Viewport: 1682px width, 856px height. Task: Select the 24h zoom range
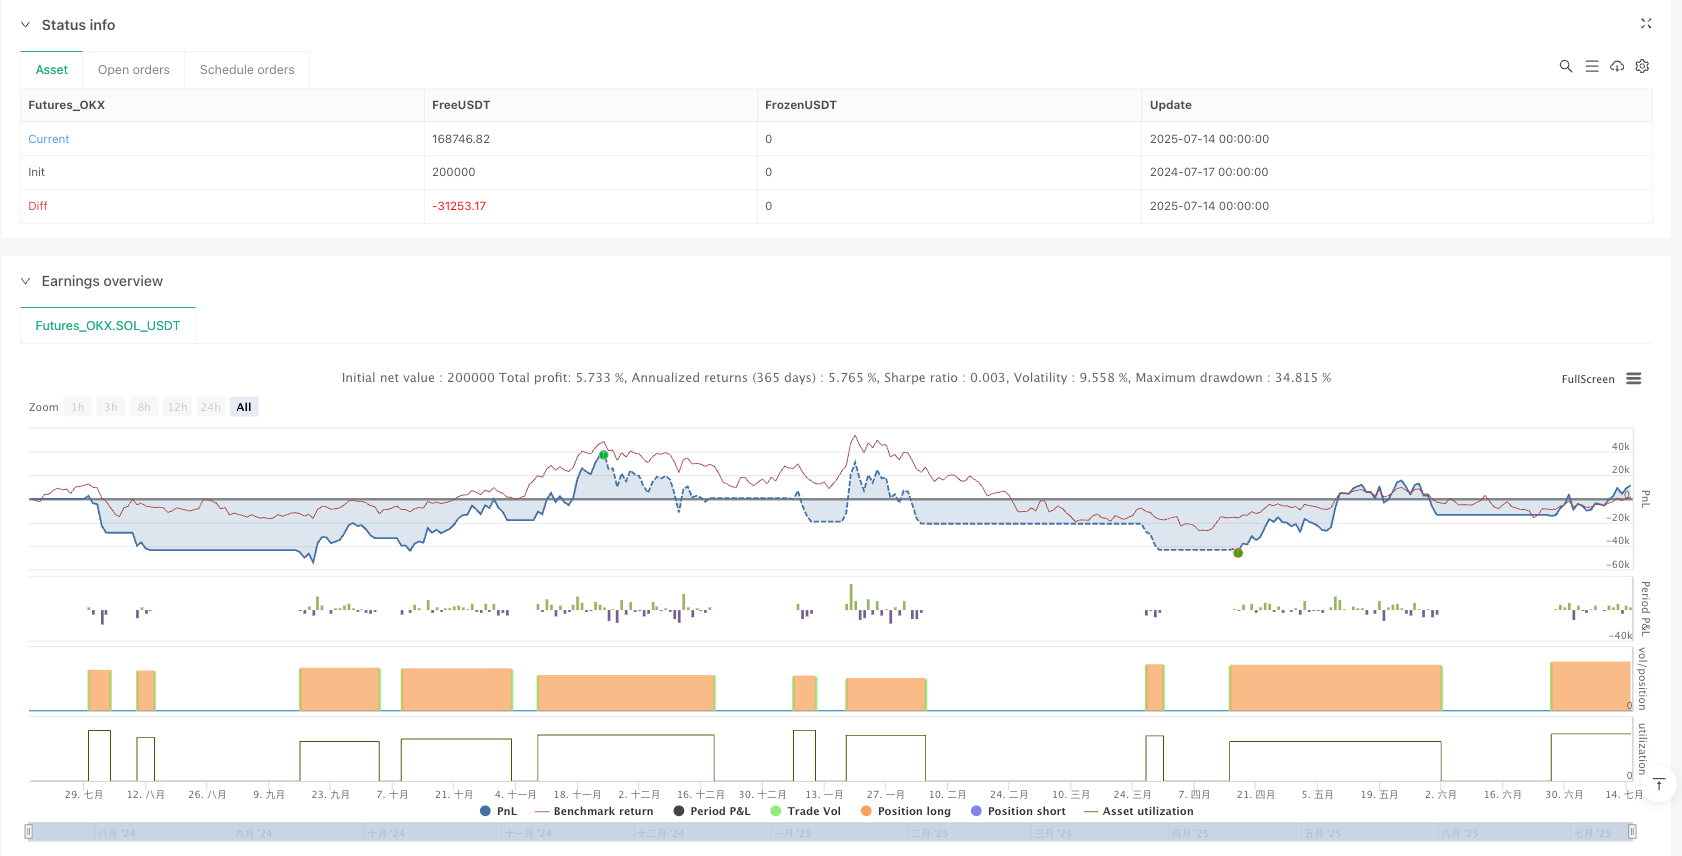(x=210, y=407)
